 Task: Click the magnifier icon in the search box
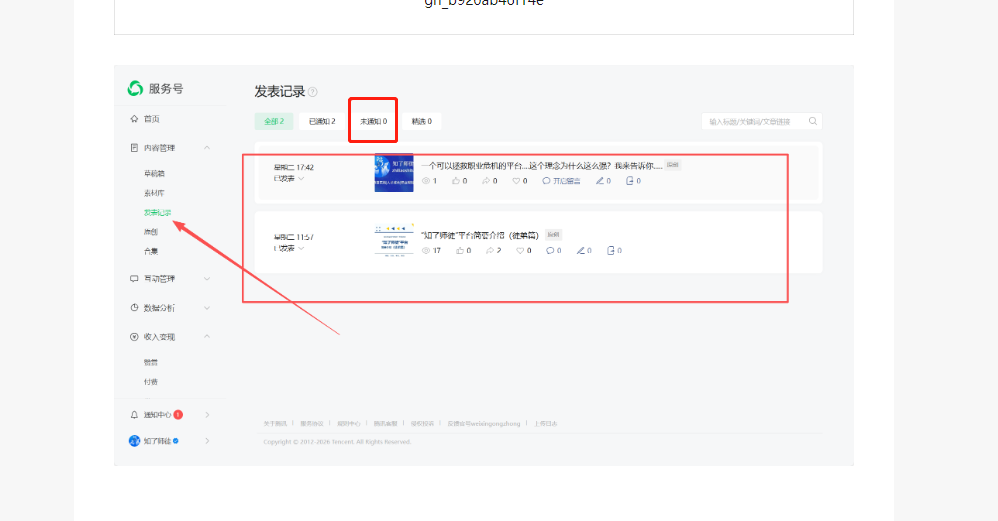pos(813,121)
